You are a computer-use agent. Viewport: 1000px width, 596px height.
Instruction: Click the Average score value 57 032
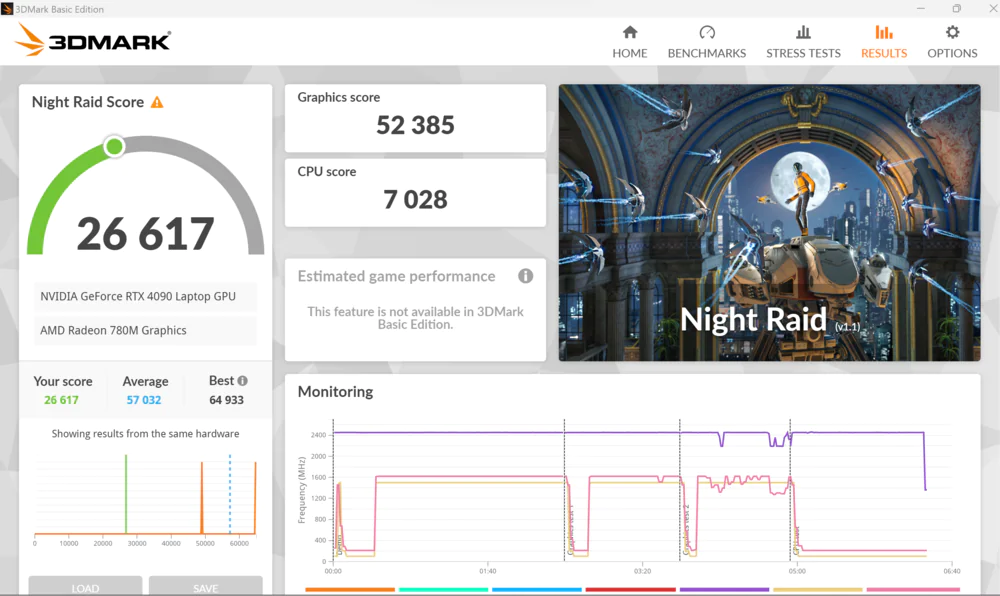tap(143, 400)
